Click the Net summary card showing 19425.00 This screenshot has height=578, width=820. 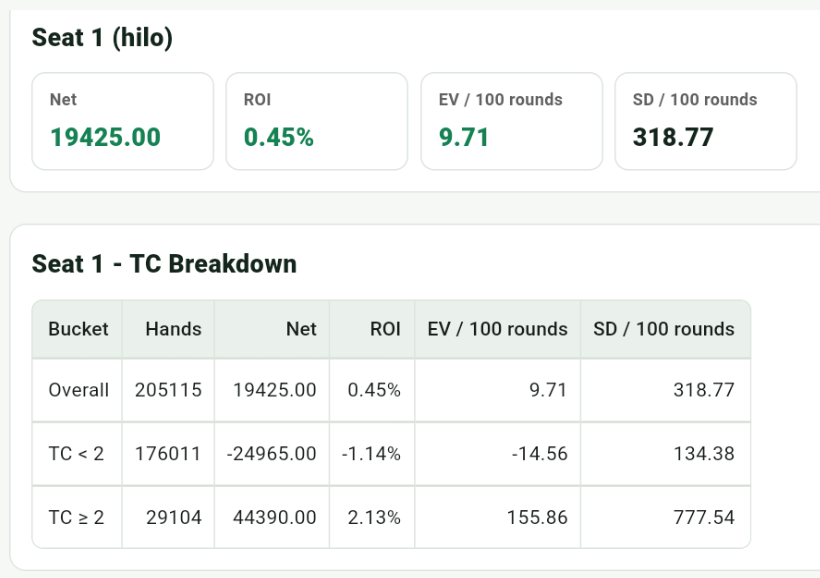coord(122,121)
